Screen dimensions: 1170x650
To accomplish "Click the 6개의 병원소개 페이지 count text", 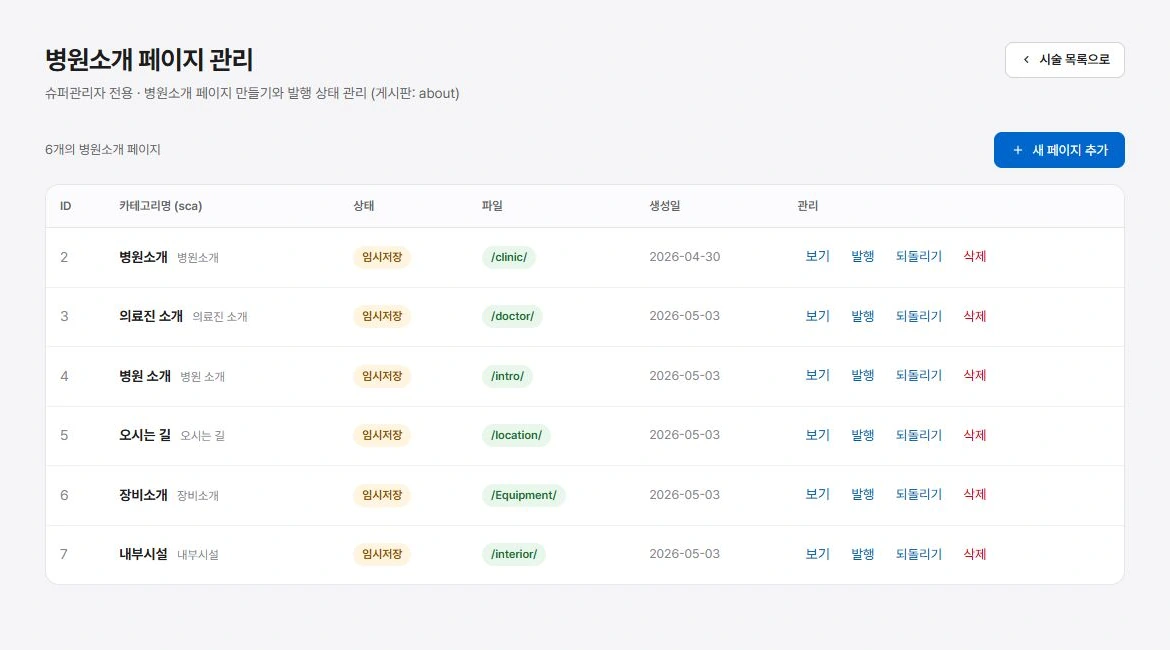I will pyautogui.click(x=103, y=149).
